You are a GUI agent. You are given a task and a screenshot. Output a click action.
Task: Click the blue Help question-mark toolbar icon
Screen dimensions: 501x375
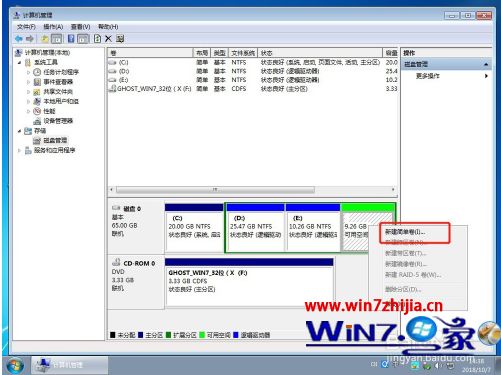(x=71, y=39)
